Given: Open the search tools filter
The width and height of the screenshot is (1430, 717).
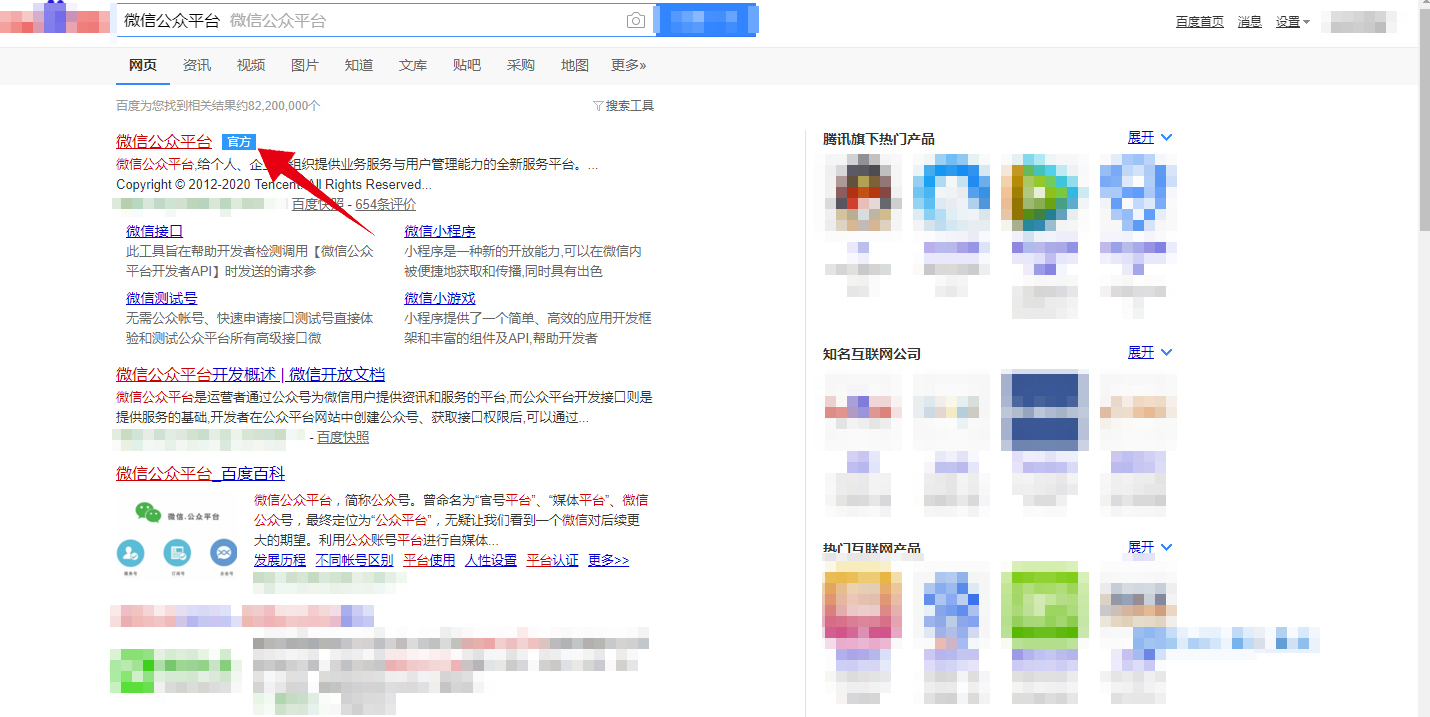Looking at the screenshot, I should tap(624, 105).
